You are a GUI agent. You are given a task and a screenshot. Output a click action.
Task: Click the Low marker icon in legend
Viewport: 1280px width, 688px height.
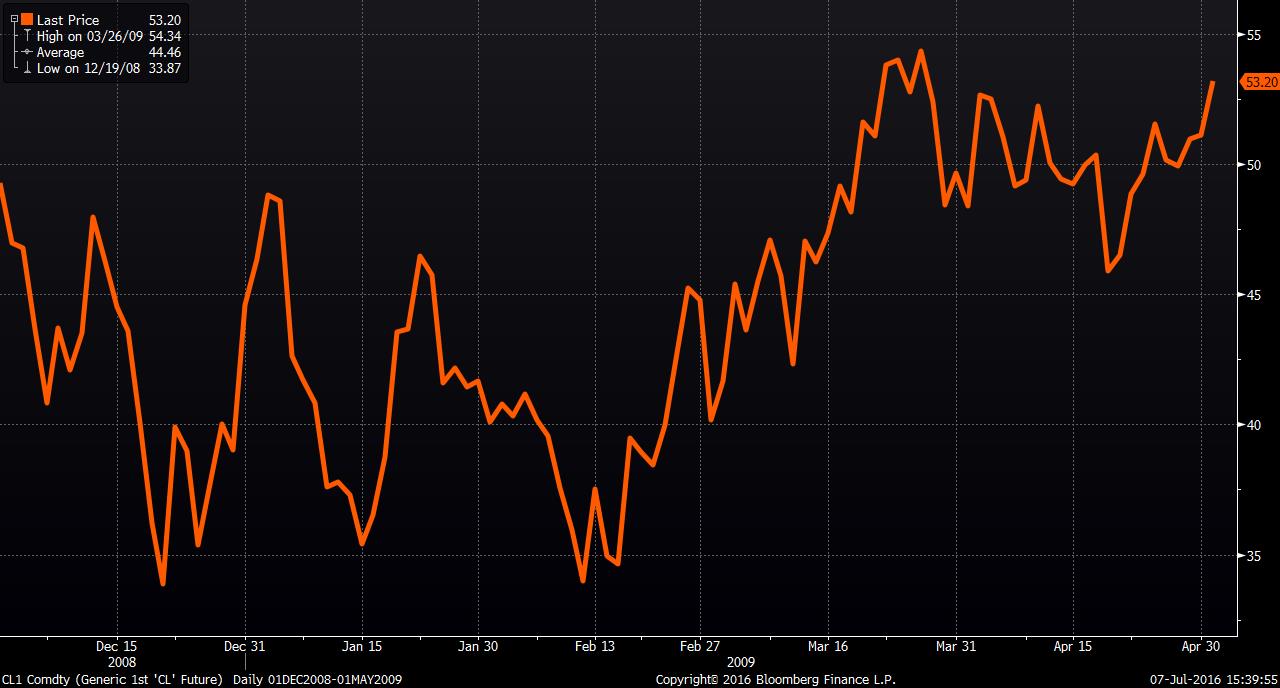27,68
